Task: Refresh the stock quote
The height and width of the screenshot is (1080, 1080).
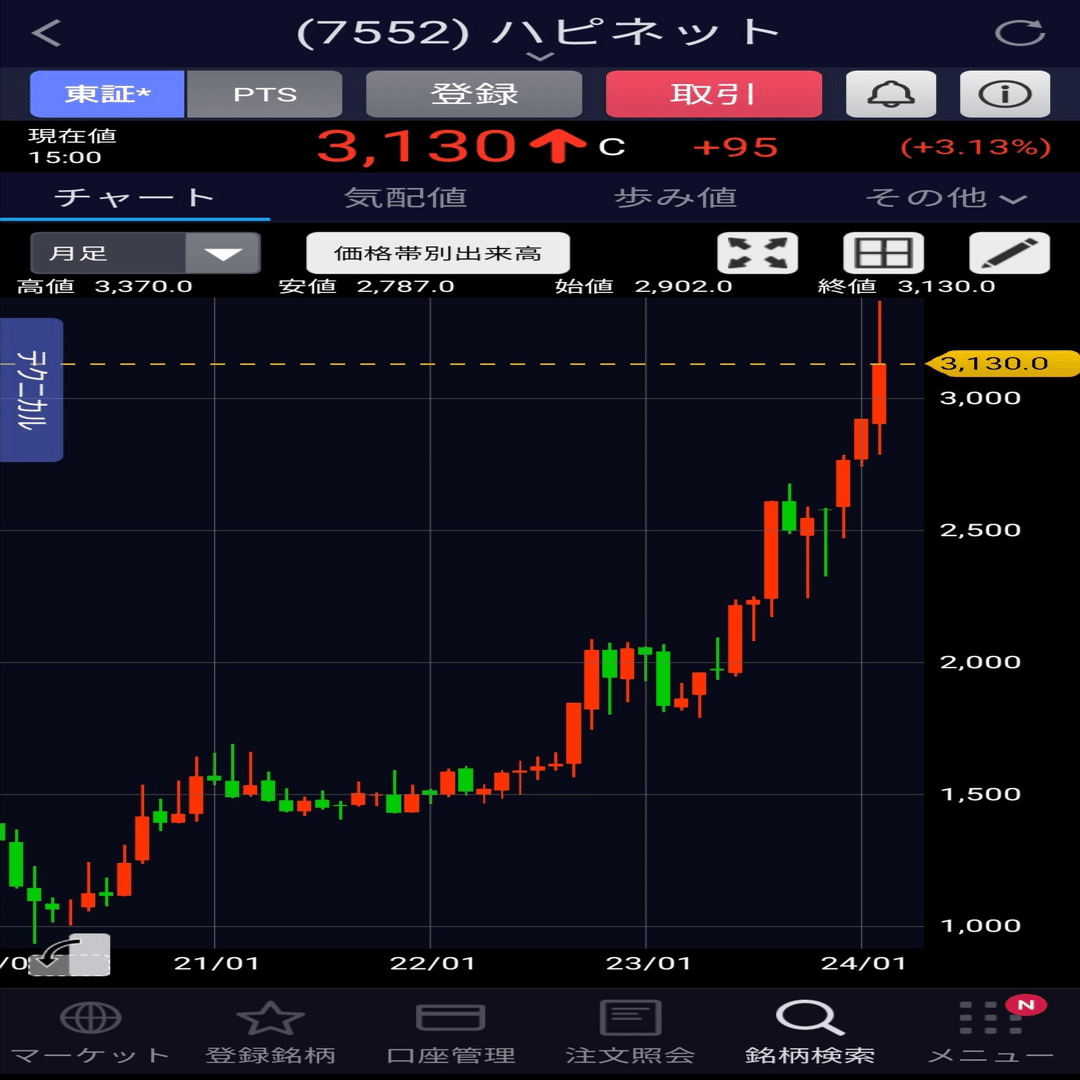Action: (1020, 32)
